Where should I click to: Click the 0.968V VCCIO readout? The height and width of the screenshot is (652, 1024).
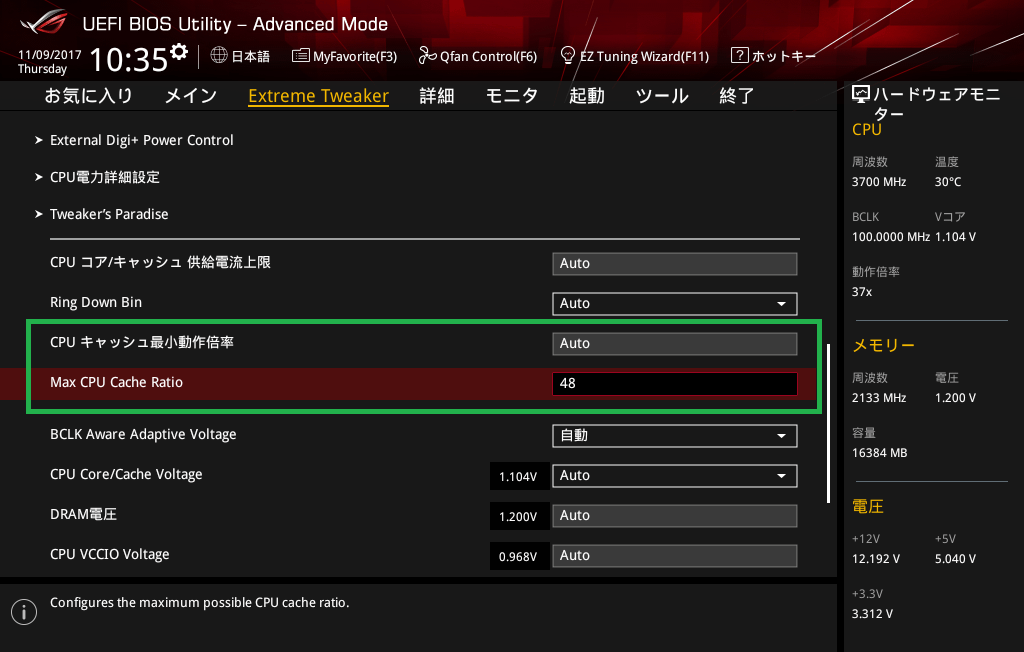click(519, 557)
